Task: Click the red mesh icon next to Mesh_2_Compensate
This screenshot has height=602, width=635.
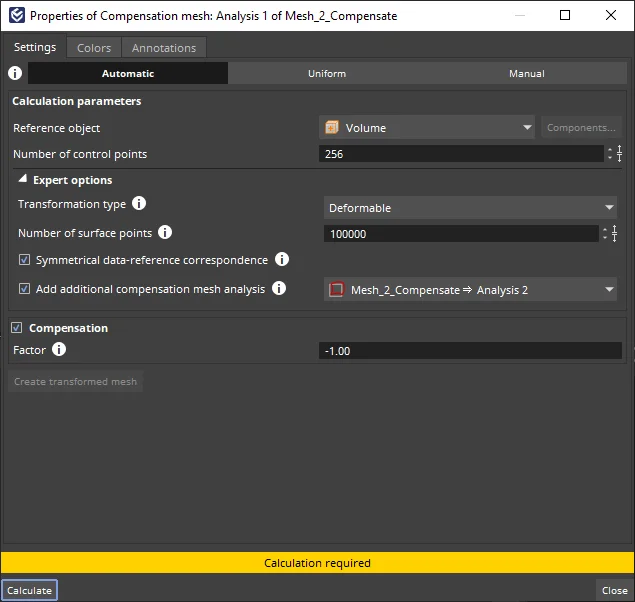Action: point(337,289)
